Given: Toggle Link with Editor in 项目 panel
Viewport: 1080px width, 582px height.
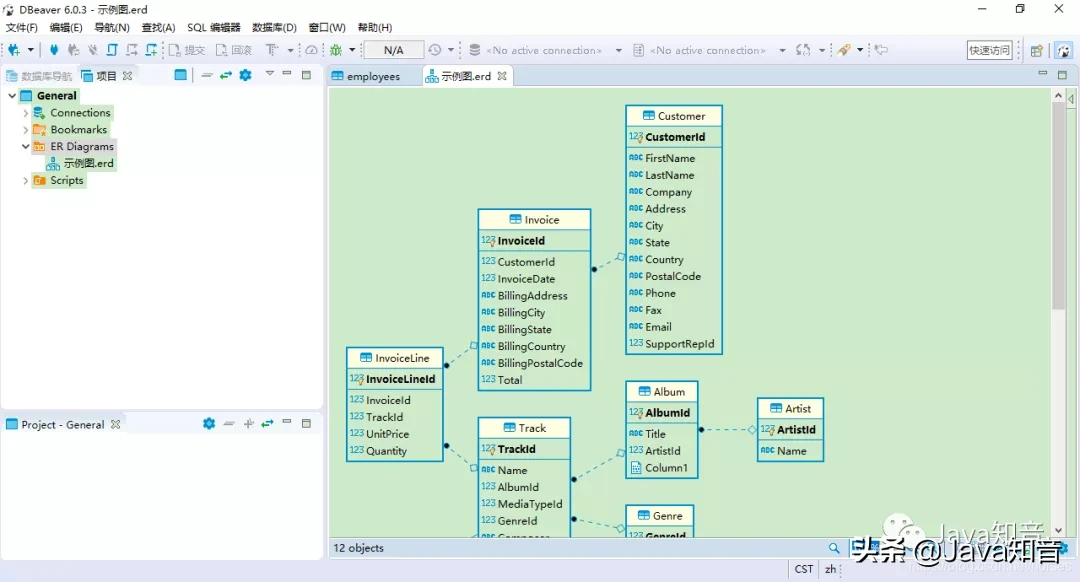Looking at the screenshot, I should pos(225,75).
